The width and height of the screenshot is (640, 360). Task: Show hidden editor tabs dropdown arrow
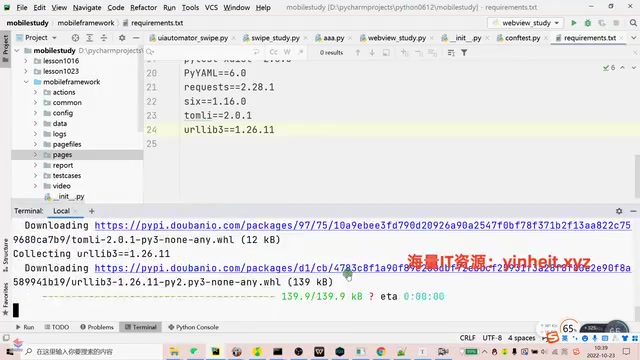tap(633, 38)
